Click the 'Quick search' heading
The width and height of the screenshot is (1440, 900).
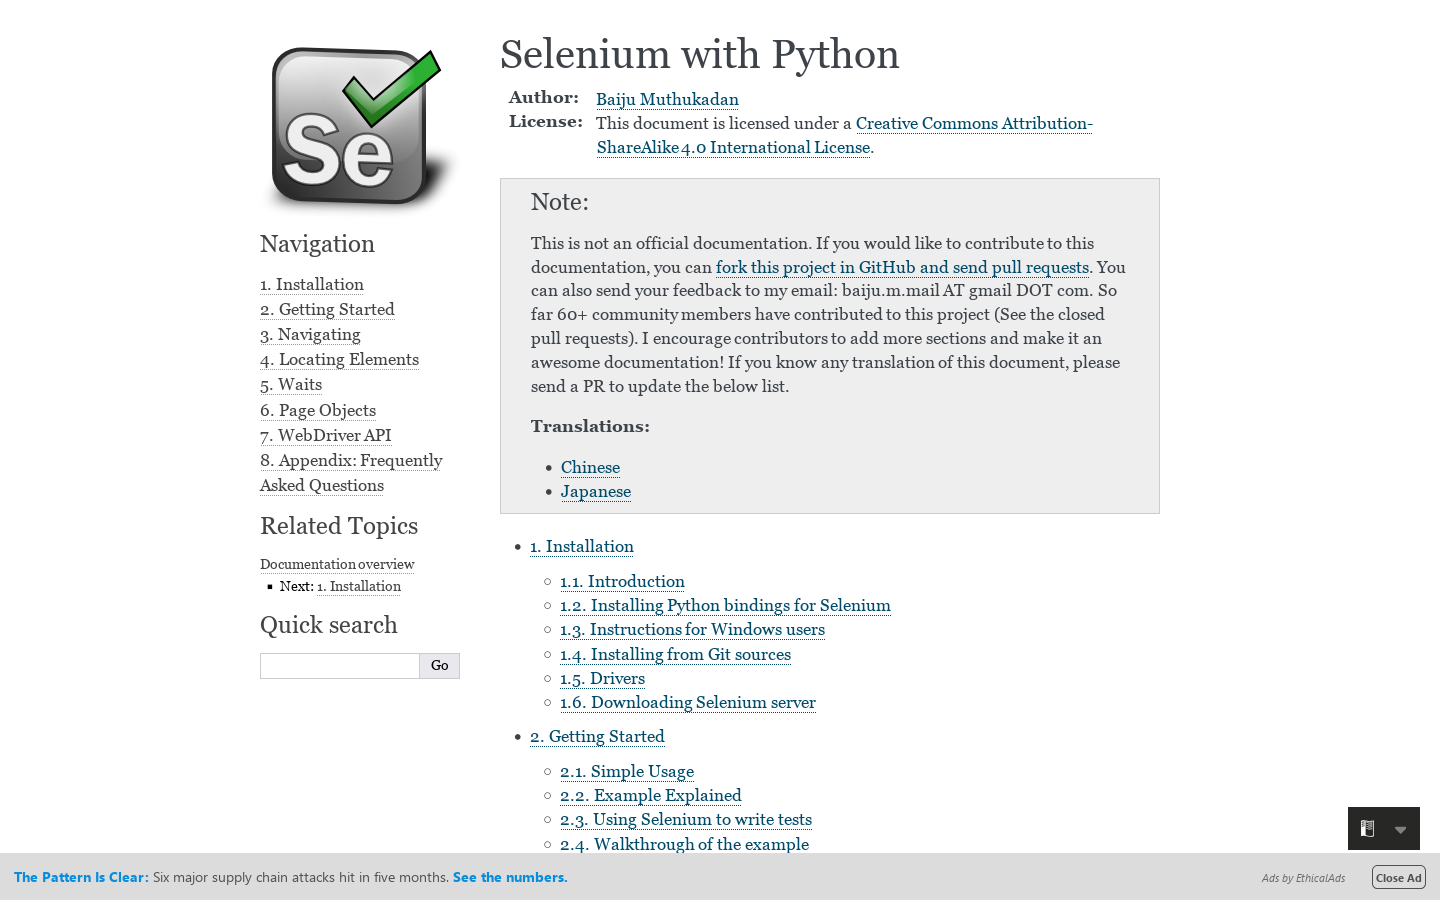click(x=328, y=625)
